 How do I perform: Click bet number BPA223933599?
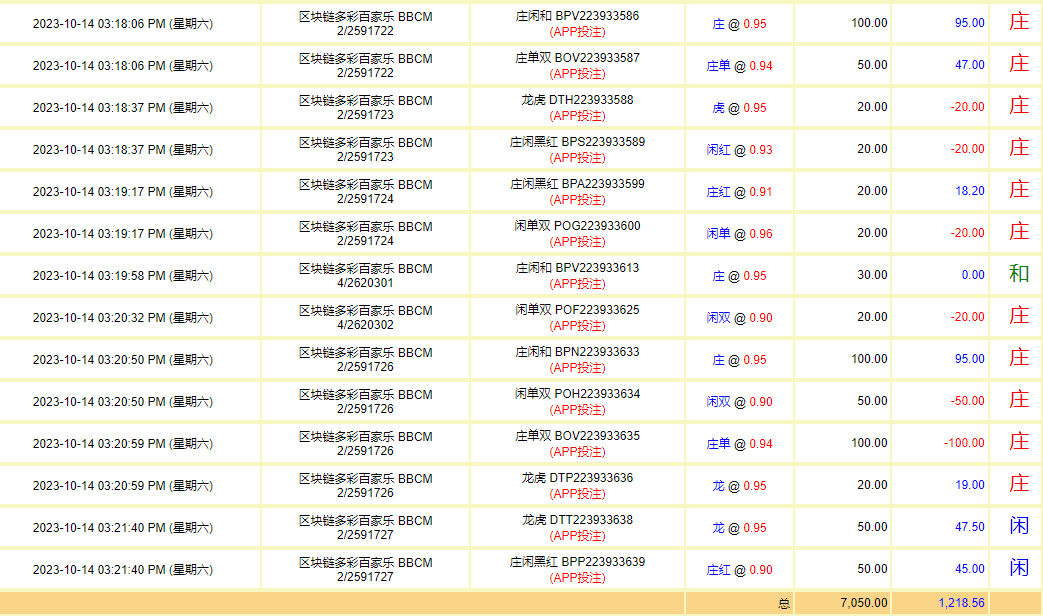[x=577, y=184]
